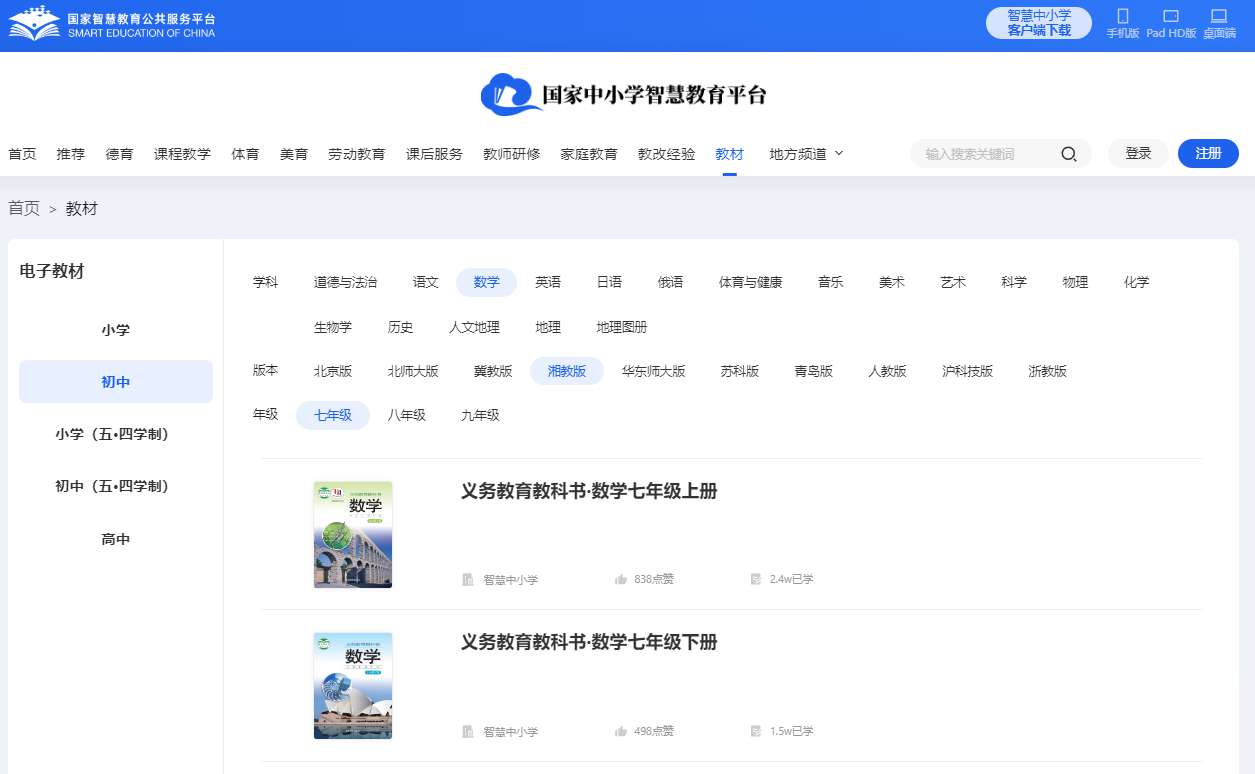Viewport: 1255px width, 774px height.
Task: Open the 教师研修 navigation item
Action: 512,154
